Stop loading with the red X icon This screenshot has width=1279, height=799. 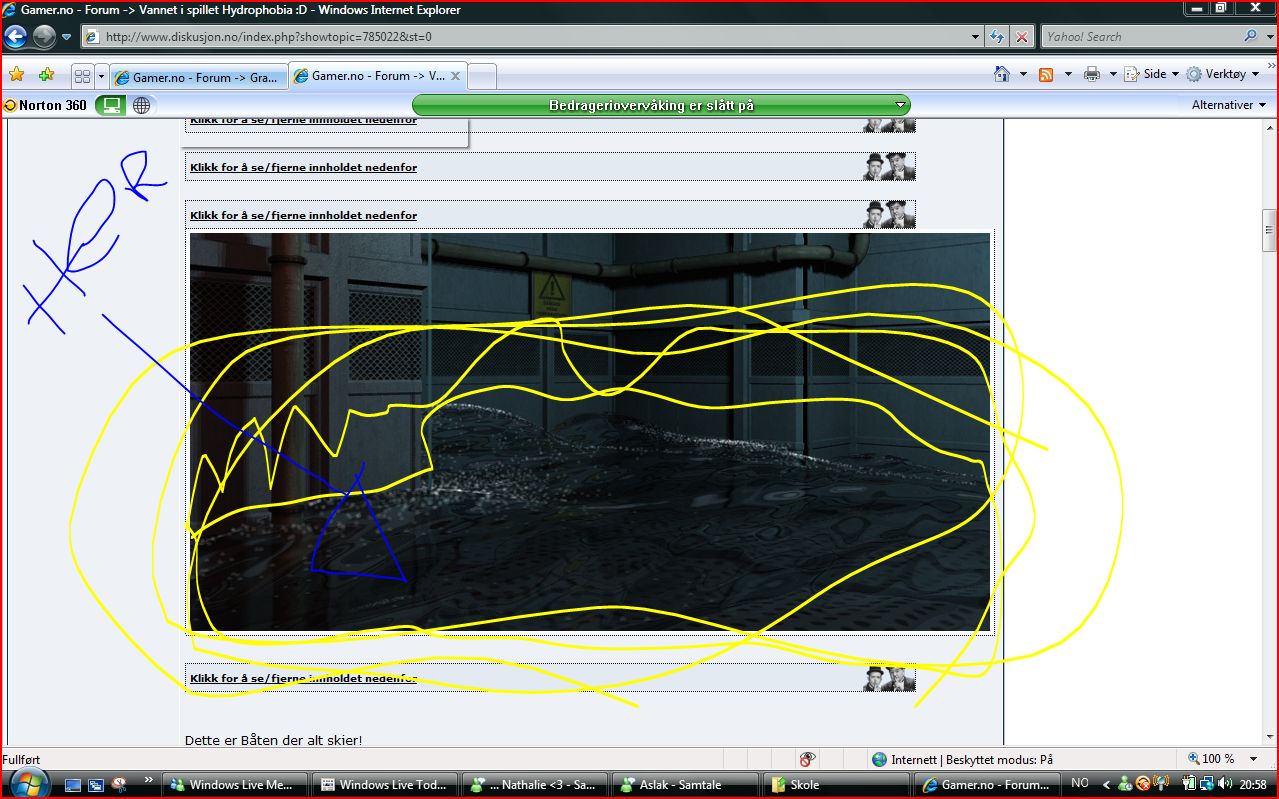tap(1021, 37)
